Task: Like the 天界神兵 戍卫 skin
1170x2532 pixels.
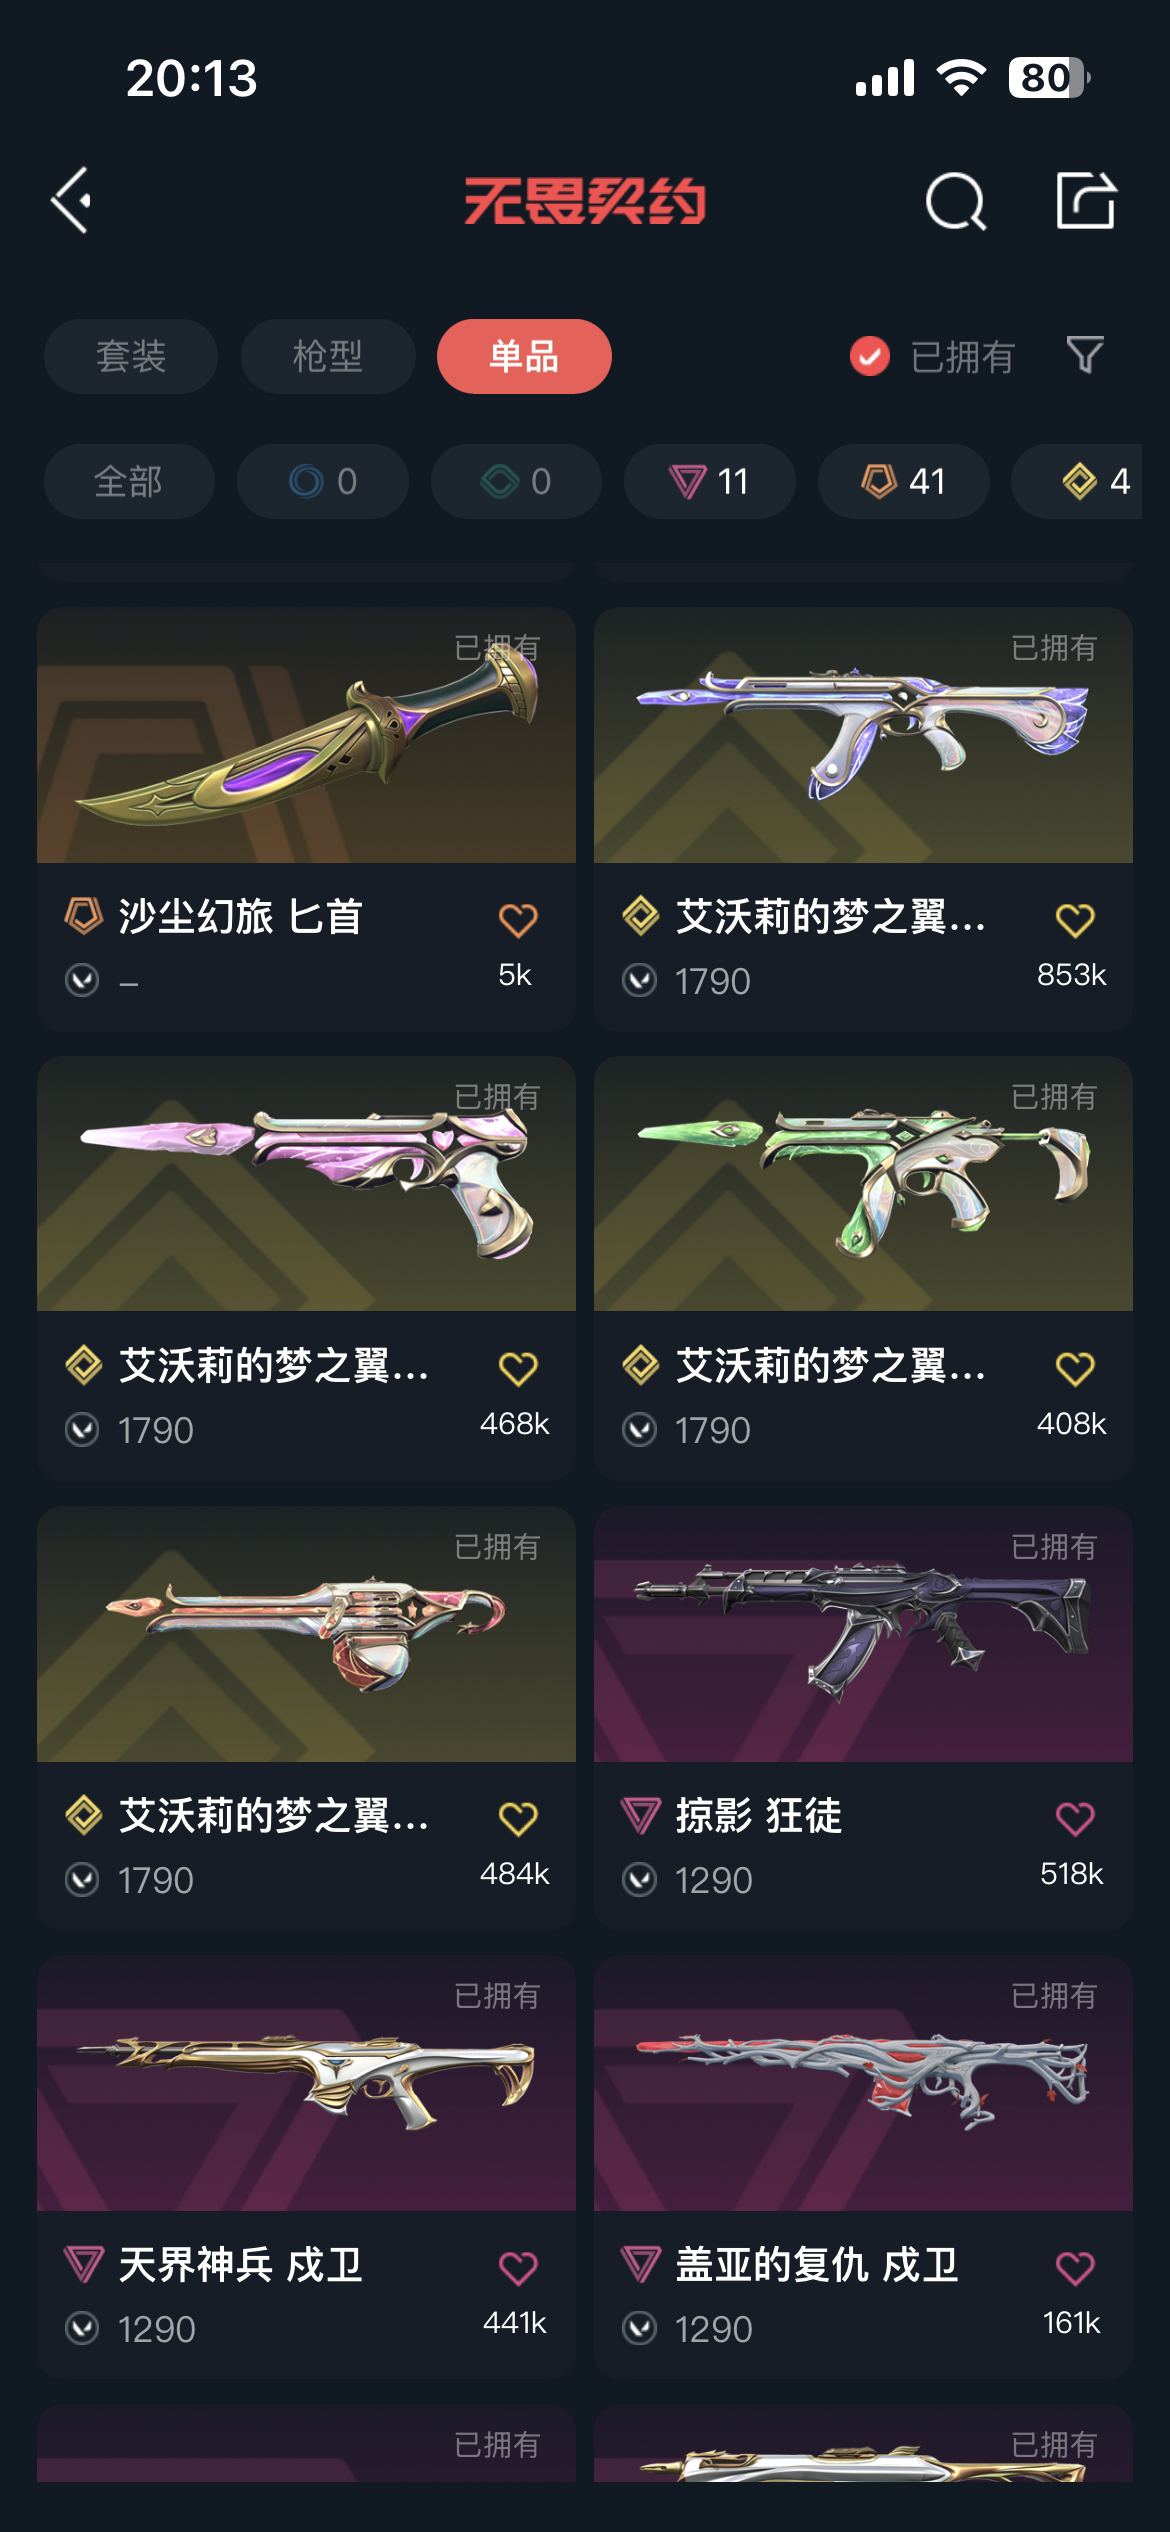Action: 518,2267
